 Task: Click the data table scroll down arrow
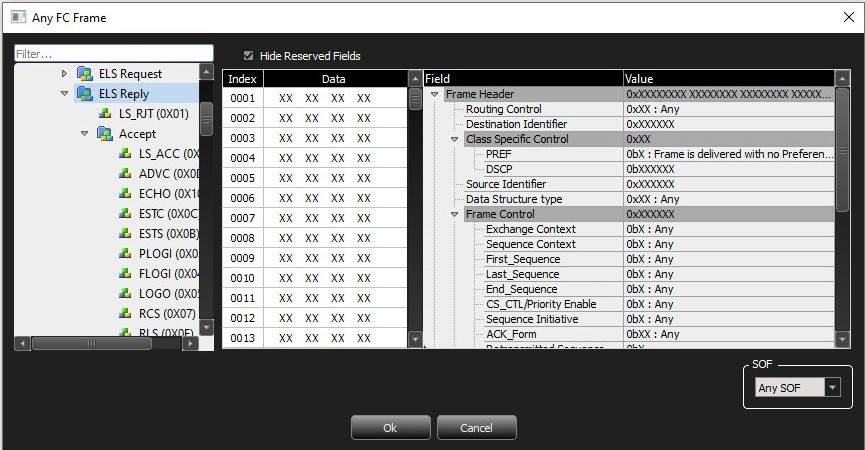[415, 339]
